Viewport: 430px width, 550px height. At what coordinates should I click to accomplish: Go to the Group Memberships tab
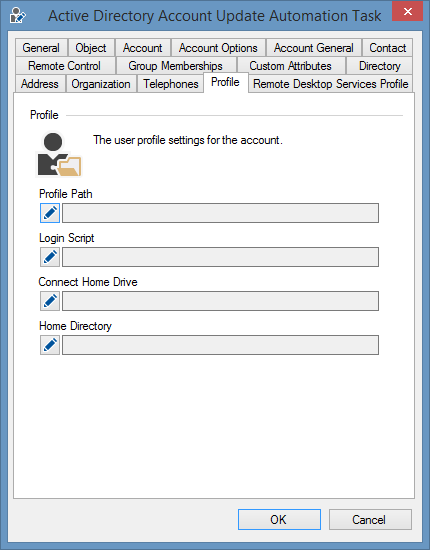[175, 66]
